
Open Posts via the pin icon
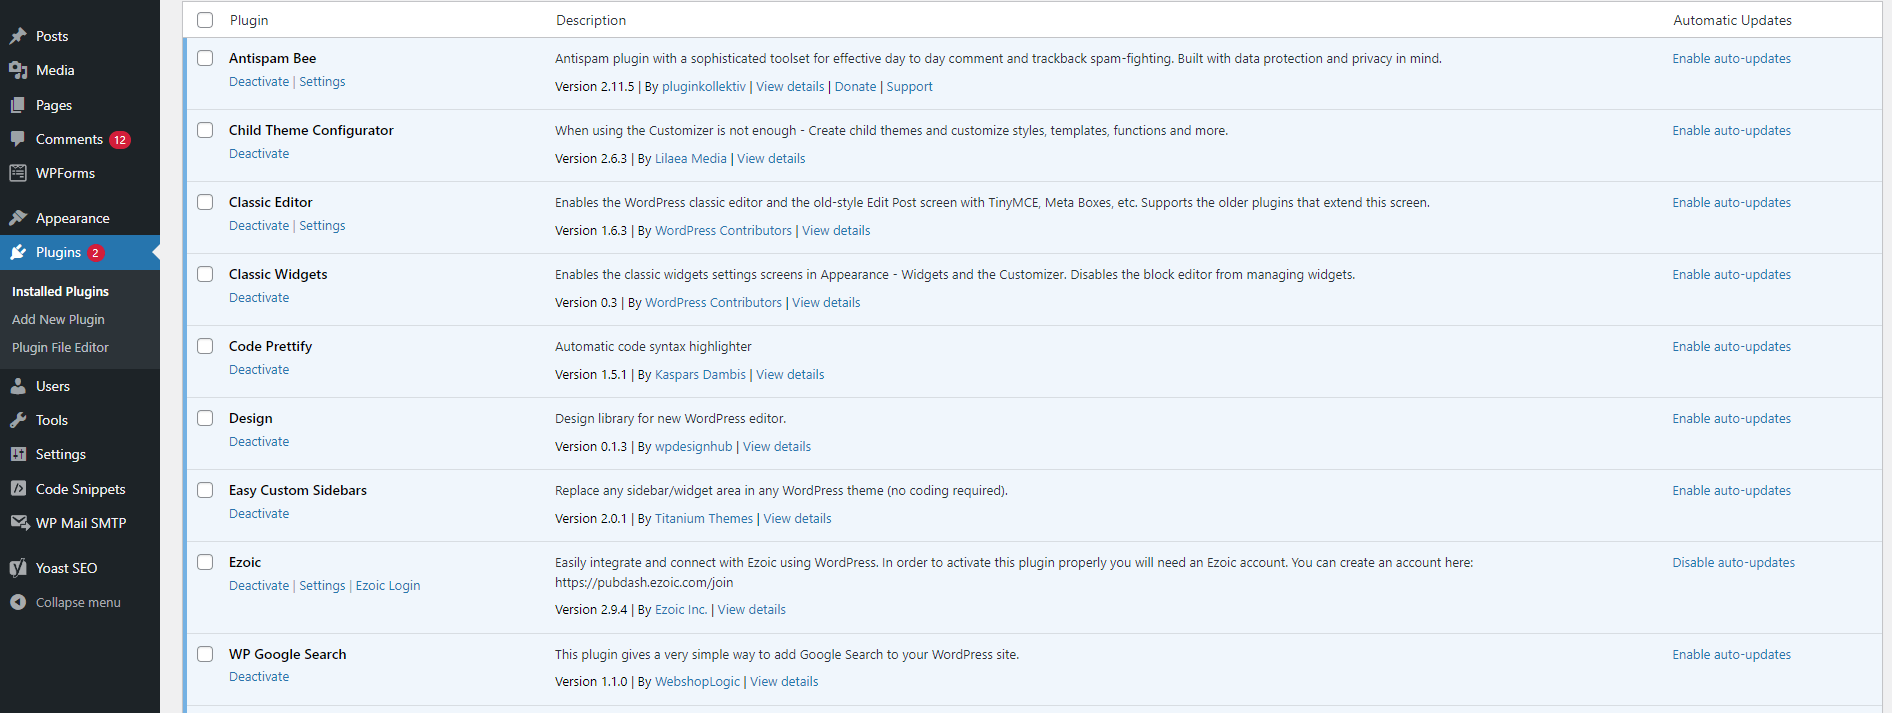[18, 36]
